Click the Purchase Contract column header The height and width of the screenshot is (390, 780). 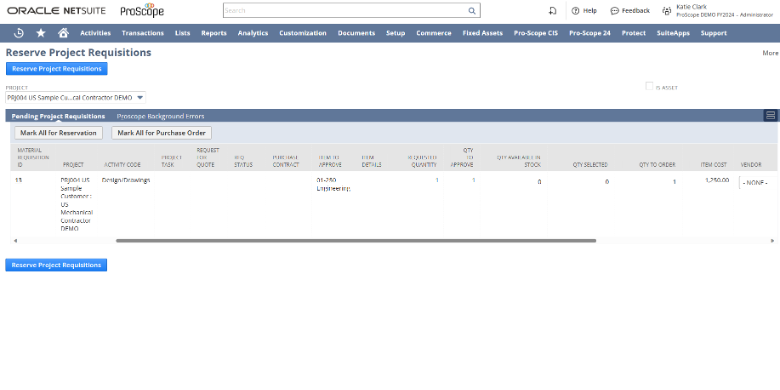286,161
